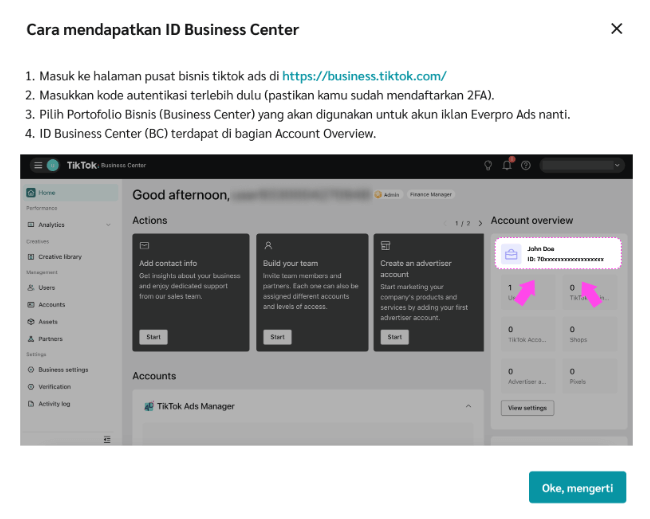
Task: Go to next Actions page arrow
Action: point(480,223)
